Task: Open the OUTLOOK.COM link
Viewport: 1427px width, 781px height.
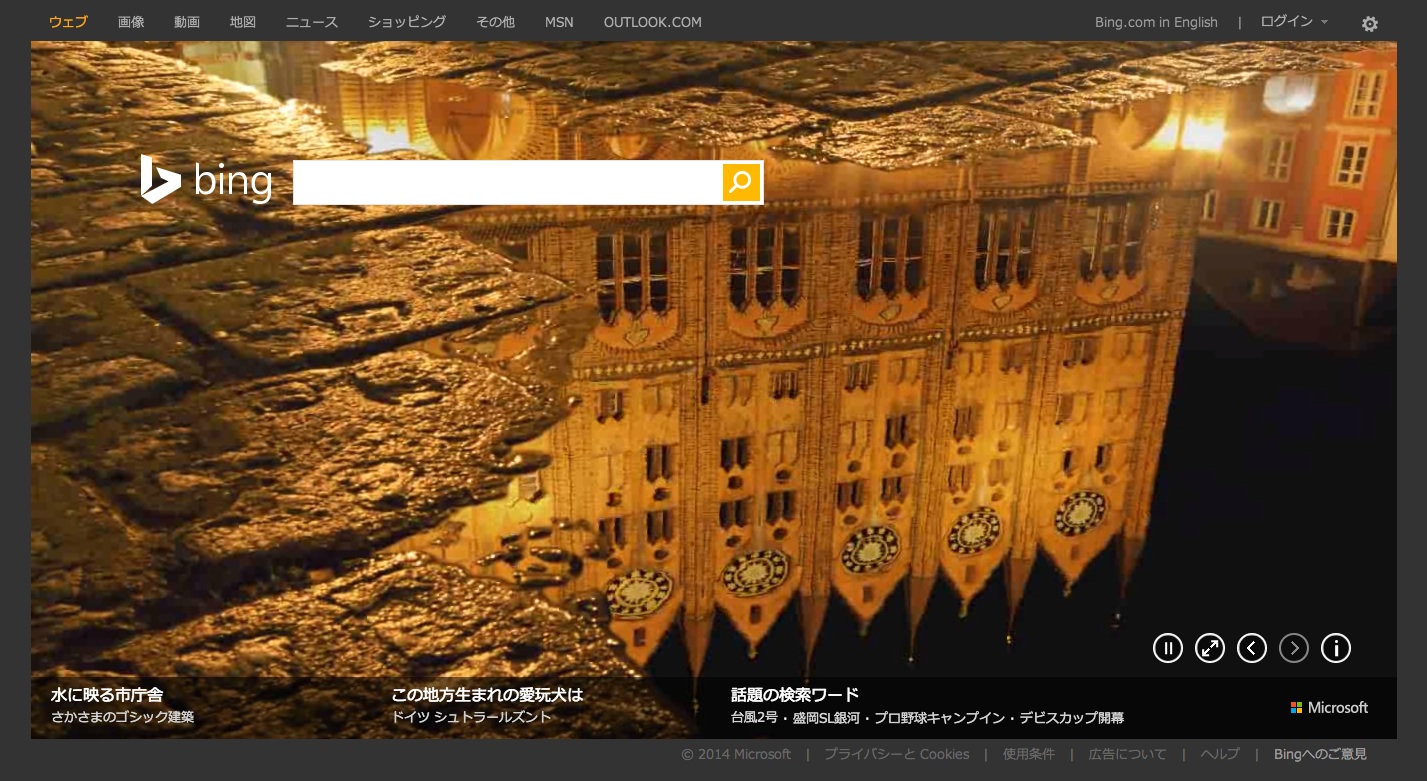Action: (x=653, y=22)
